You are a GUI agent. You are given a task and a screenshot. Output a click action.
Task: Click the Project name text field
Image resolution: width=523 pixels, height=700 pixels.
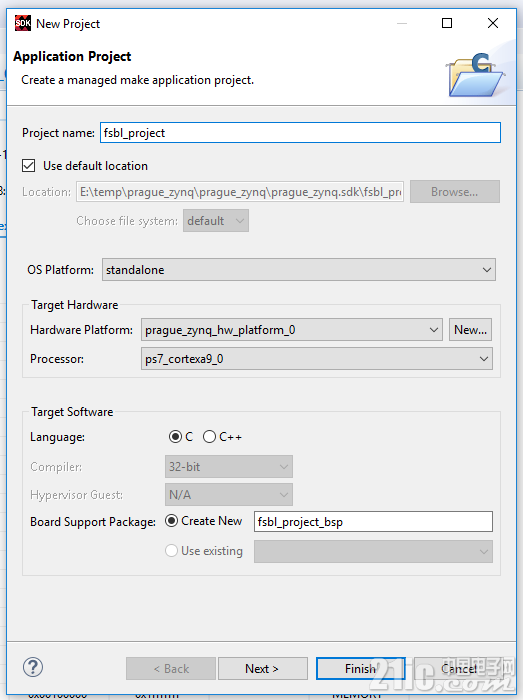(300, 133)
